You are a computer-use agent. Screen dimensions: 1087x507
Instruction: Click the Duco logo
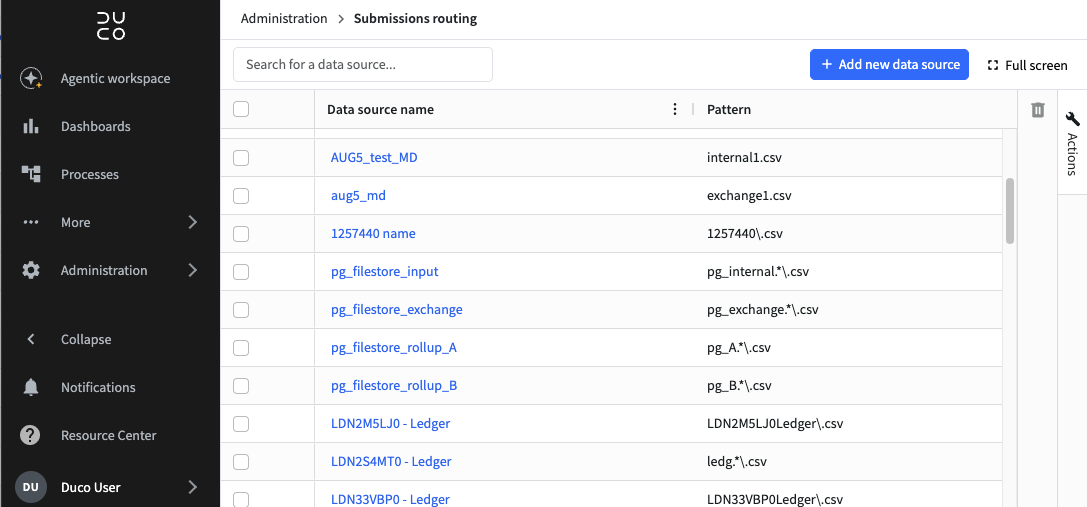[111, 26]
